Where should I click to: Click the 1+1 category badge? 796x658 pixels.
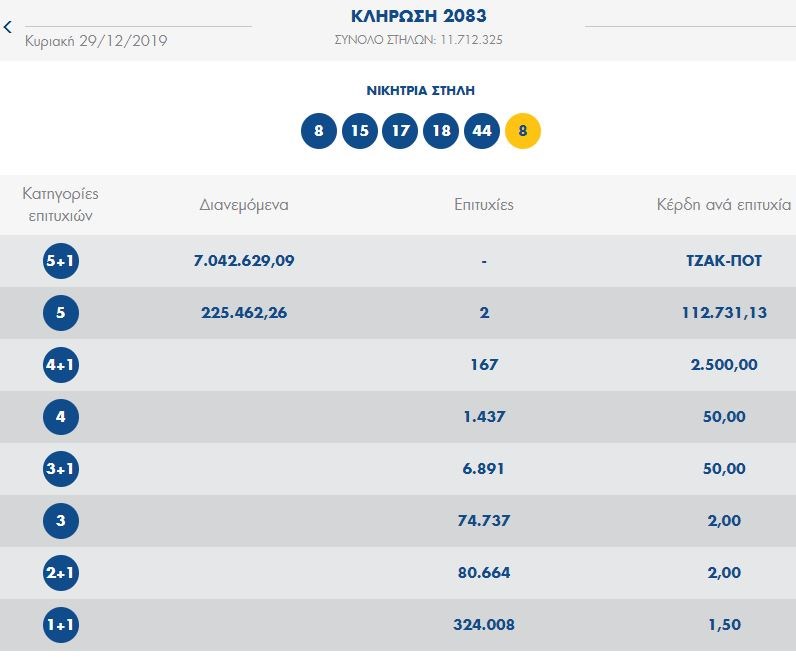[61, 625]
